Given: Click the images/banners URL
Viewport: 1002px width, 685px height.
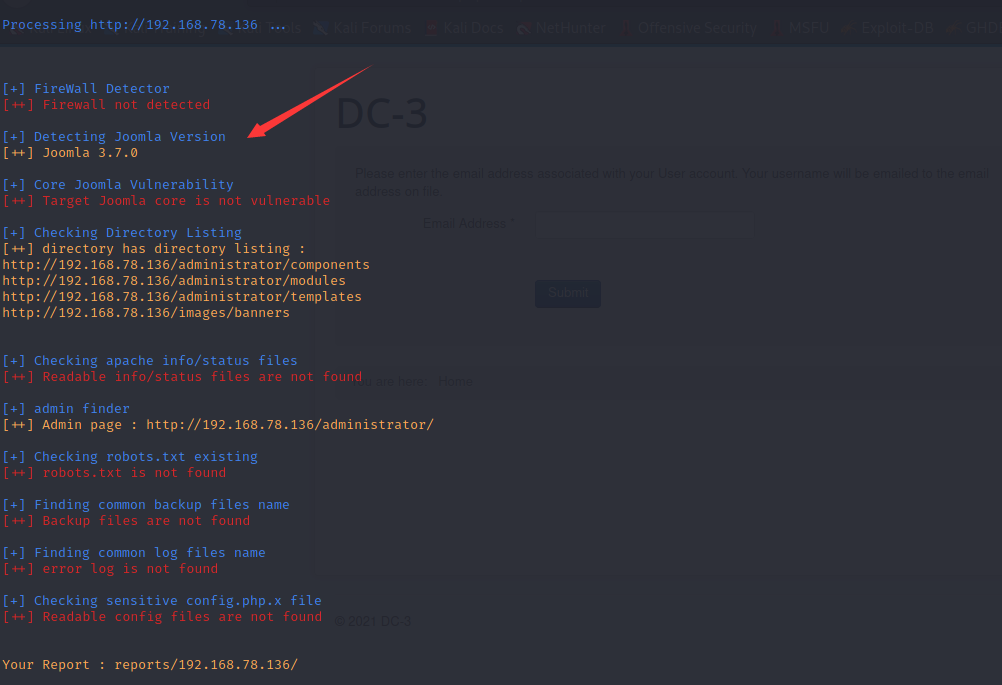Looking at the screenshot, I should click(146, 312).
